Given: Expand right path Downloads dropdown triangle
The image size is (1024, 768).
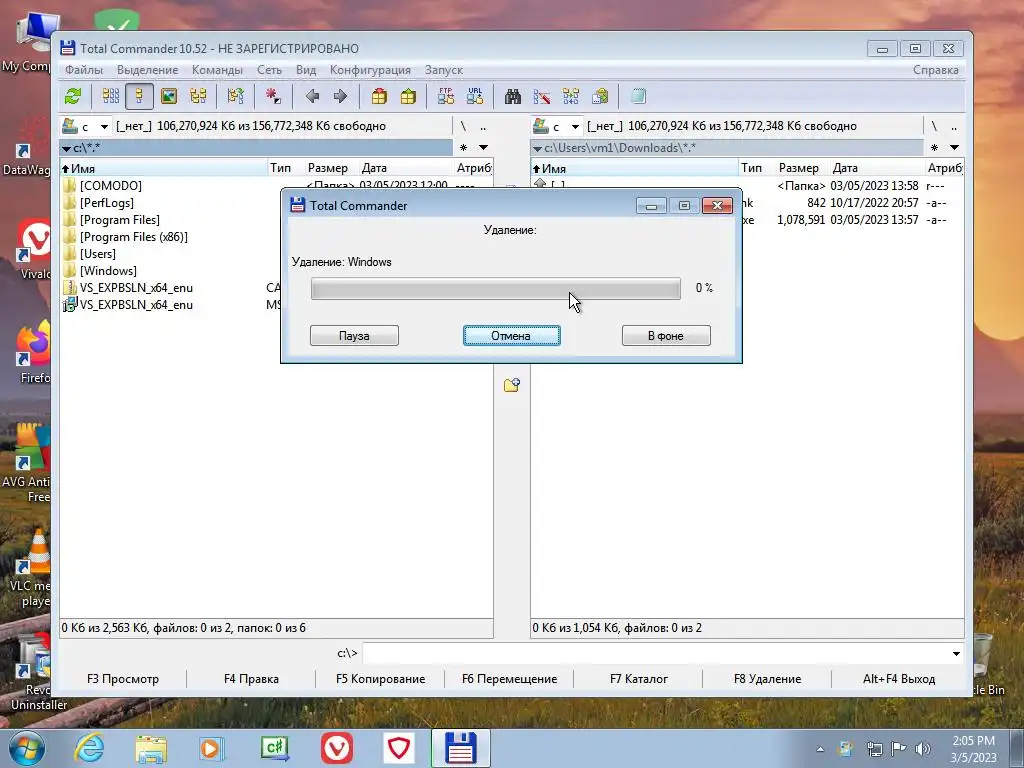Looking at the screenshot, I should 537,149.
